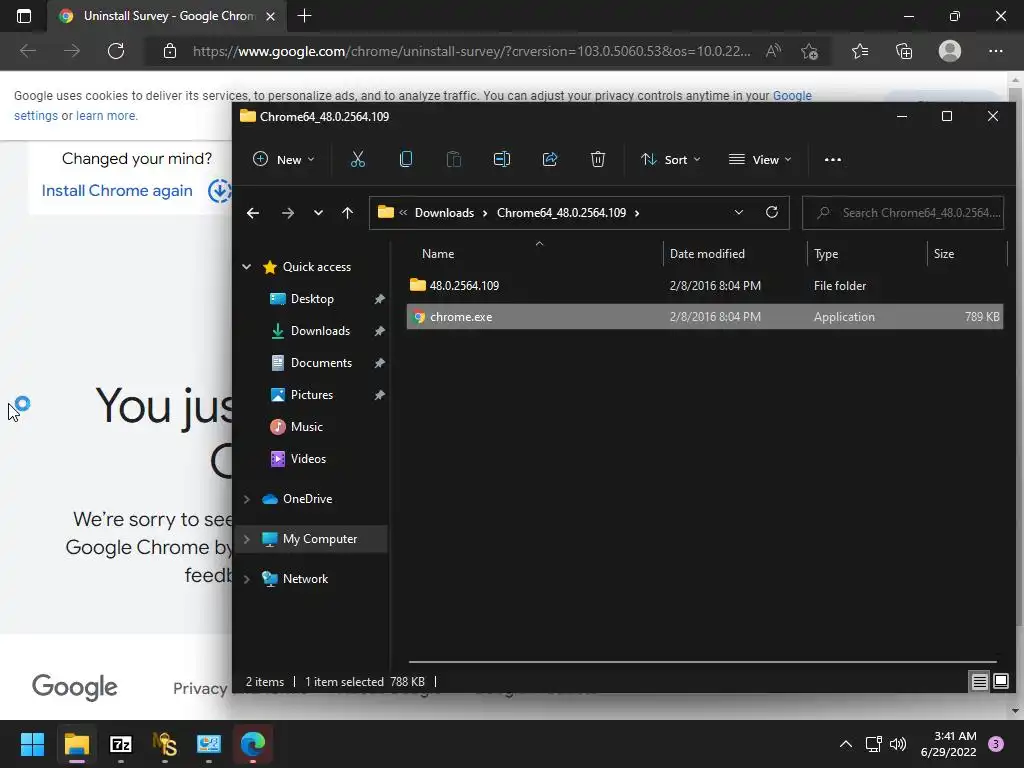Click the Paste icon in Explorer toolbar
Image resolution: width=1024 pixels, height=768 pixels.
[453, 159]
